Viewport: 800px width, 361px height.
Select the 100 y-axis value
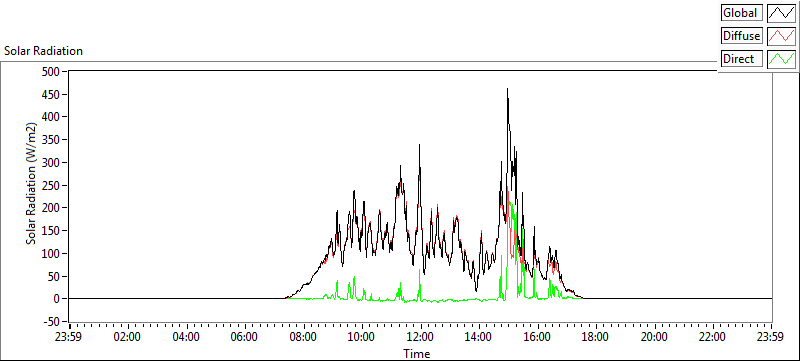tap(50, 253)
